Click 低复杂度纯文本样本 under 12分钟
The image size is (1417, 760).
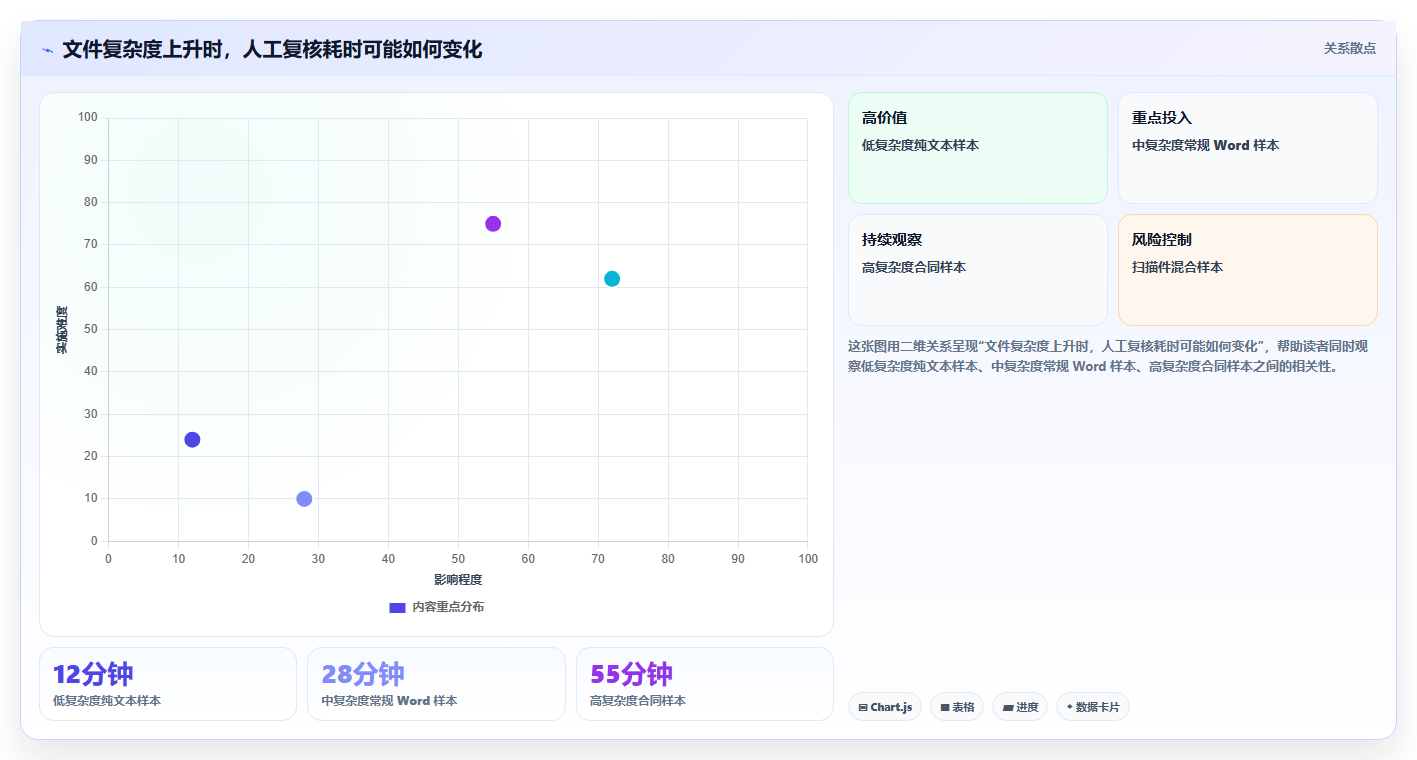(107, 701)
